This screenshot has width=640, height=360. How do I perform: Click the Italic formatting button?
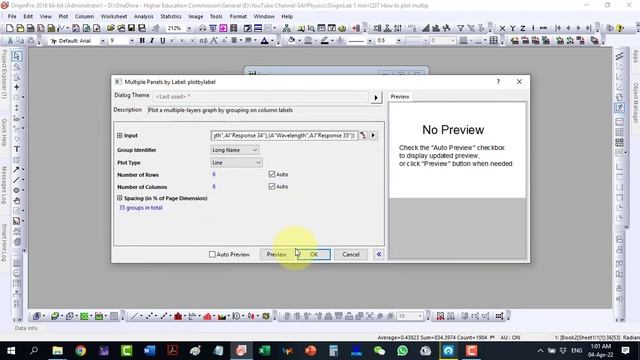[x=152, y=40]
